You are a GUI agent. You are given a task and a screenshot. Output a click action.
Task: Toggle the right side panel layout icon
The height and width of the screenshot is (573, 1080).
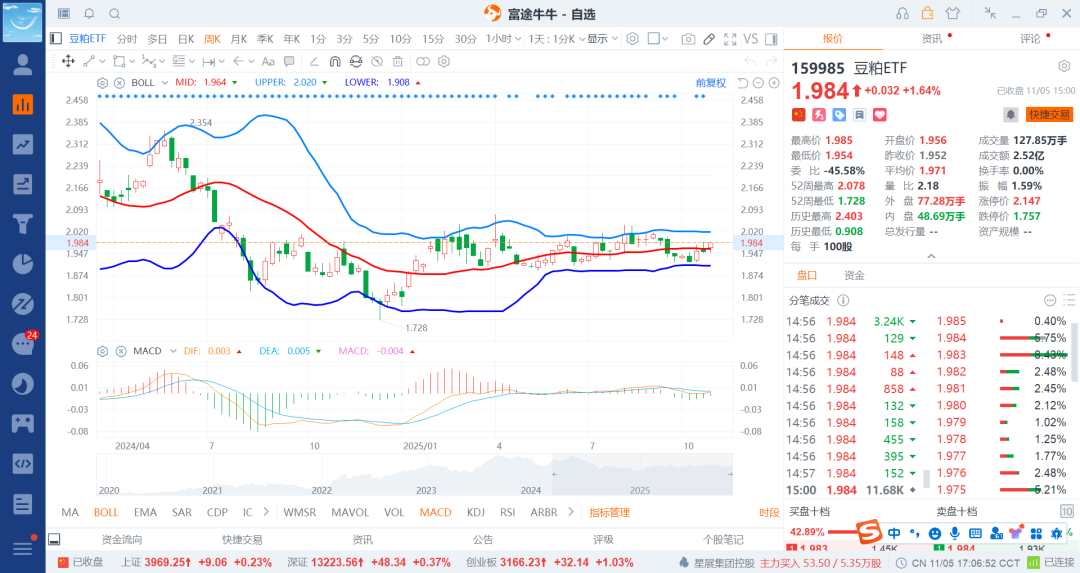(771, 39)
